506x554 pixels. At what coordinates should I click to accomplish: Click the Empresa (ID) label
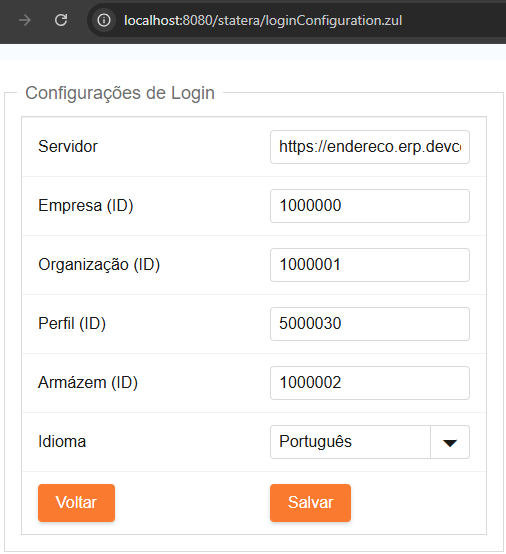click(86, 206)
